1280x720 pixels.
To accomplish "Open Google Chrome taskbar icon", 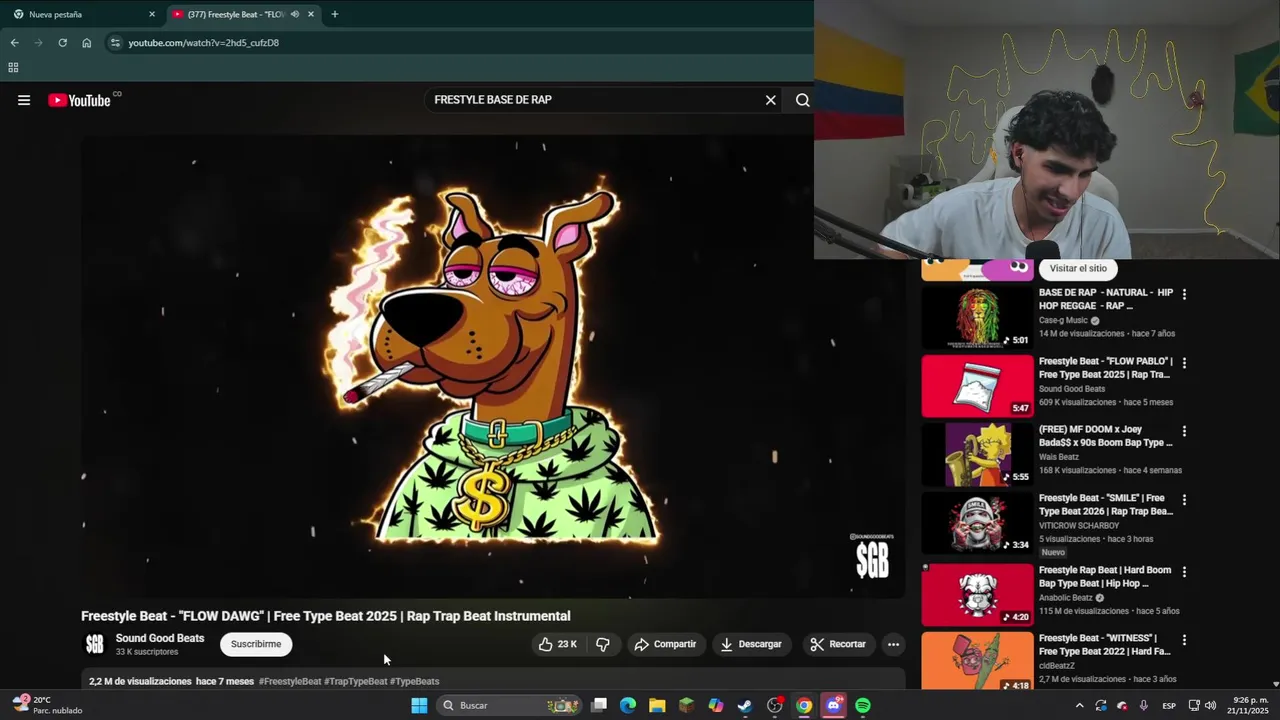I will [x=804, y=706].
